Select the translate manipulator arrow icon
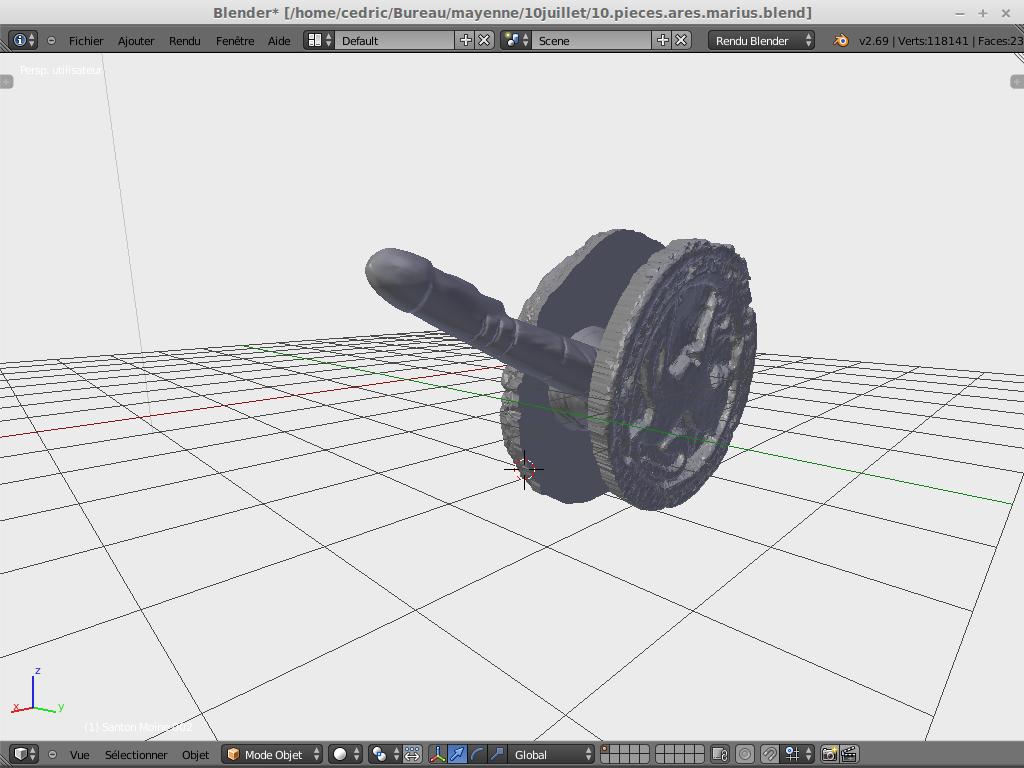The image size is (1024, 768). tap(457, 754)
